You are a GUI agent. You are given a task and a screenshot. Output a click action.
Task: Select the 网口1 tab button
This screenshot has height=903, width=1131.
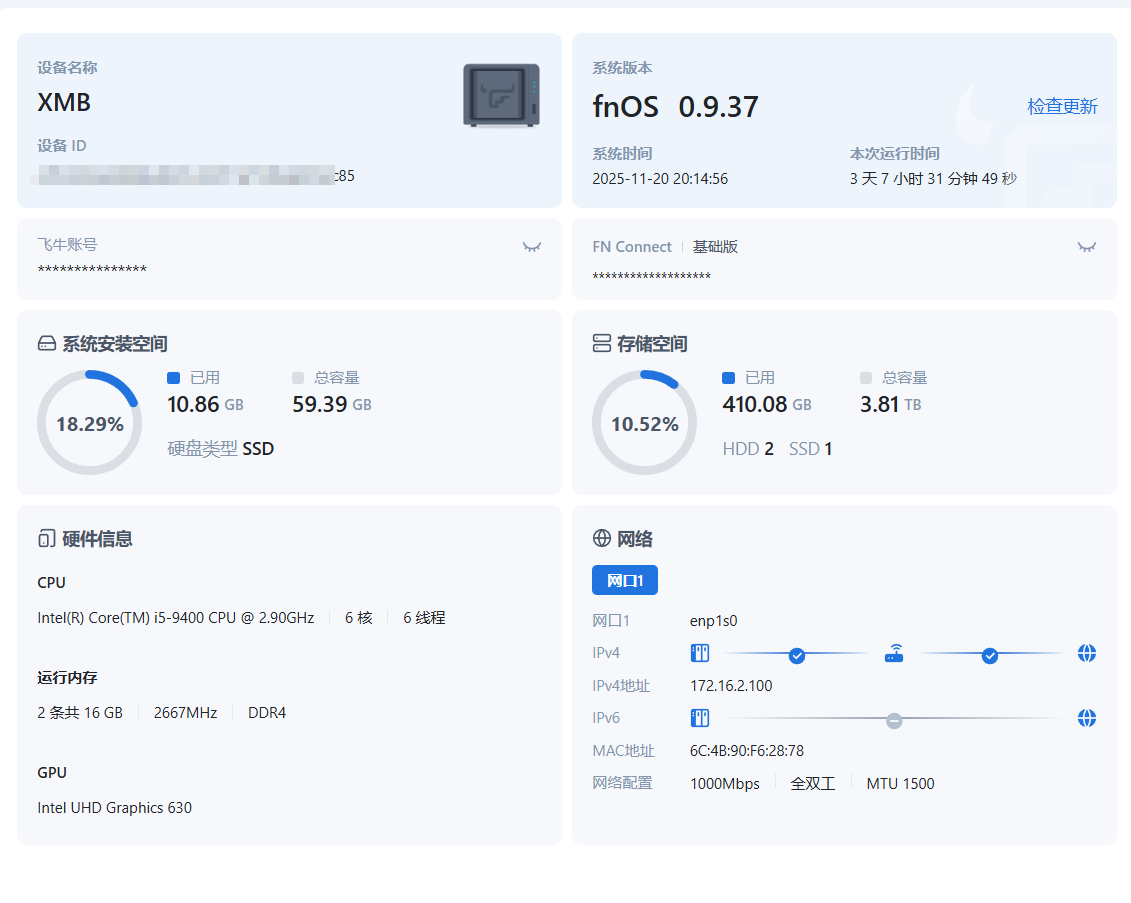(625, 581)
